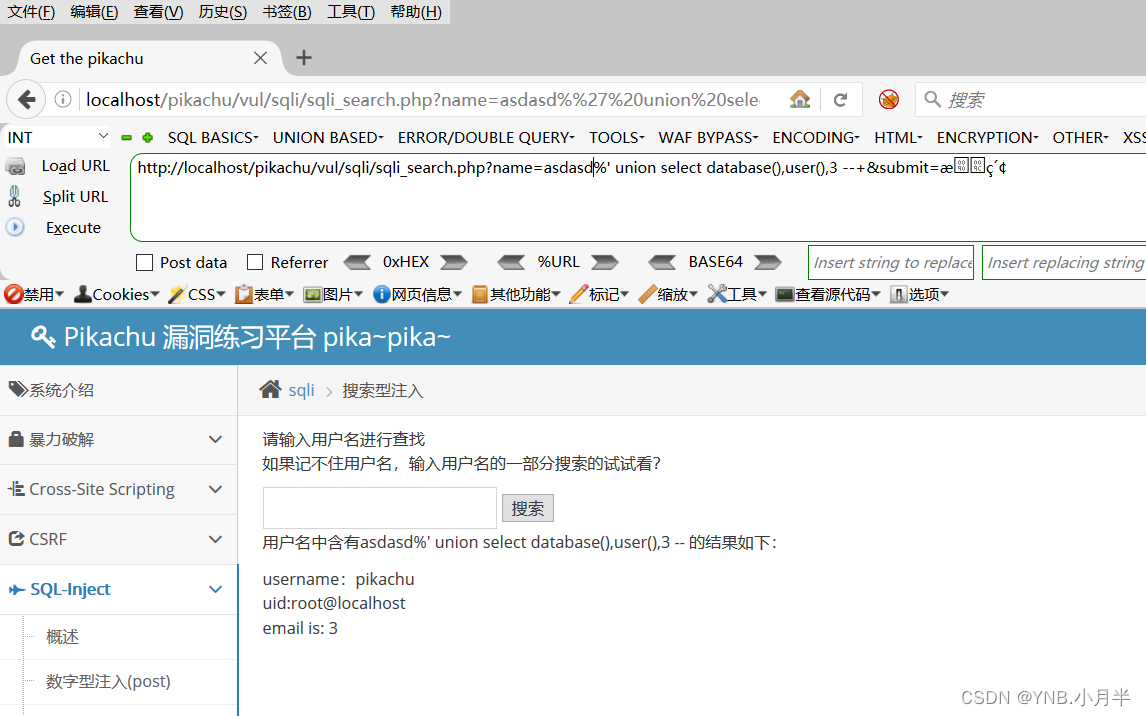Click the username search input field
Viewport: 1146px width, 716px height.
379,508
